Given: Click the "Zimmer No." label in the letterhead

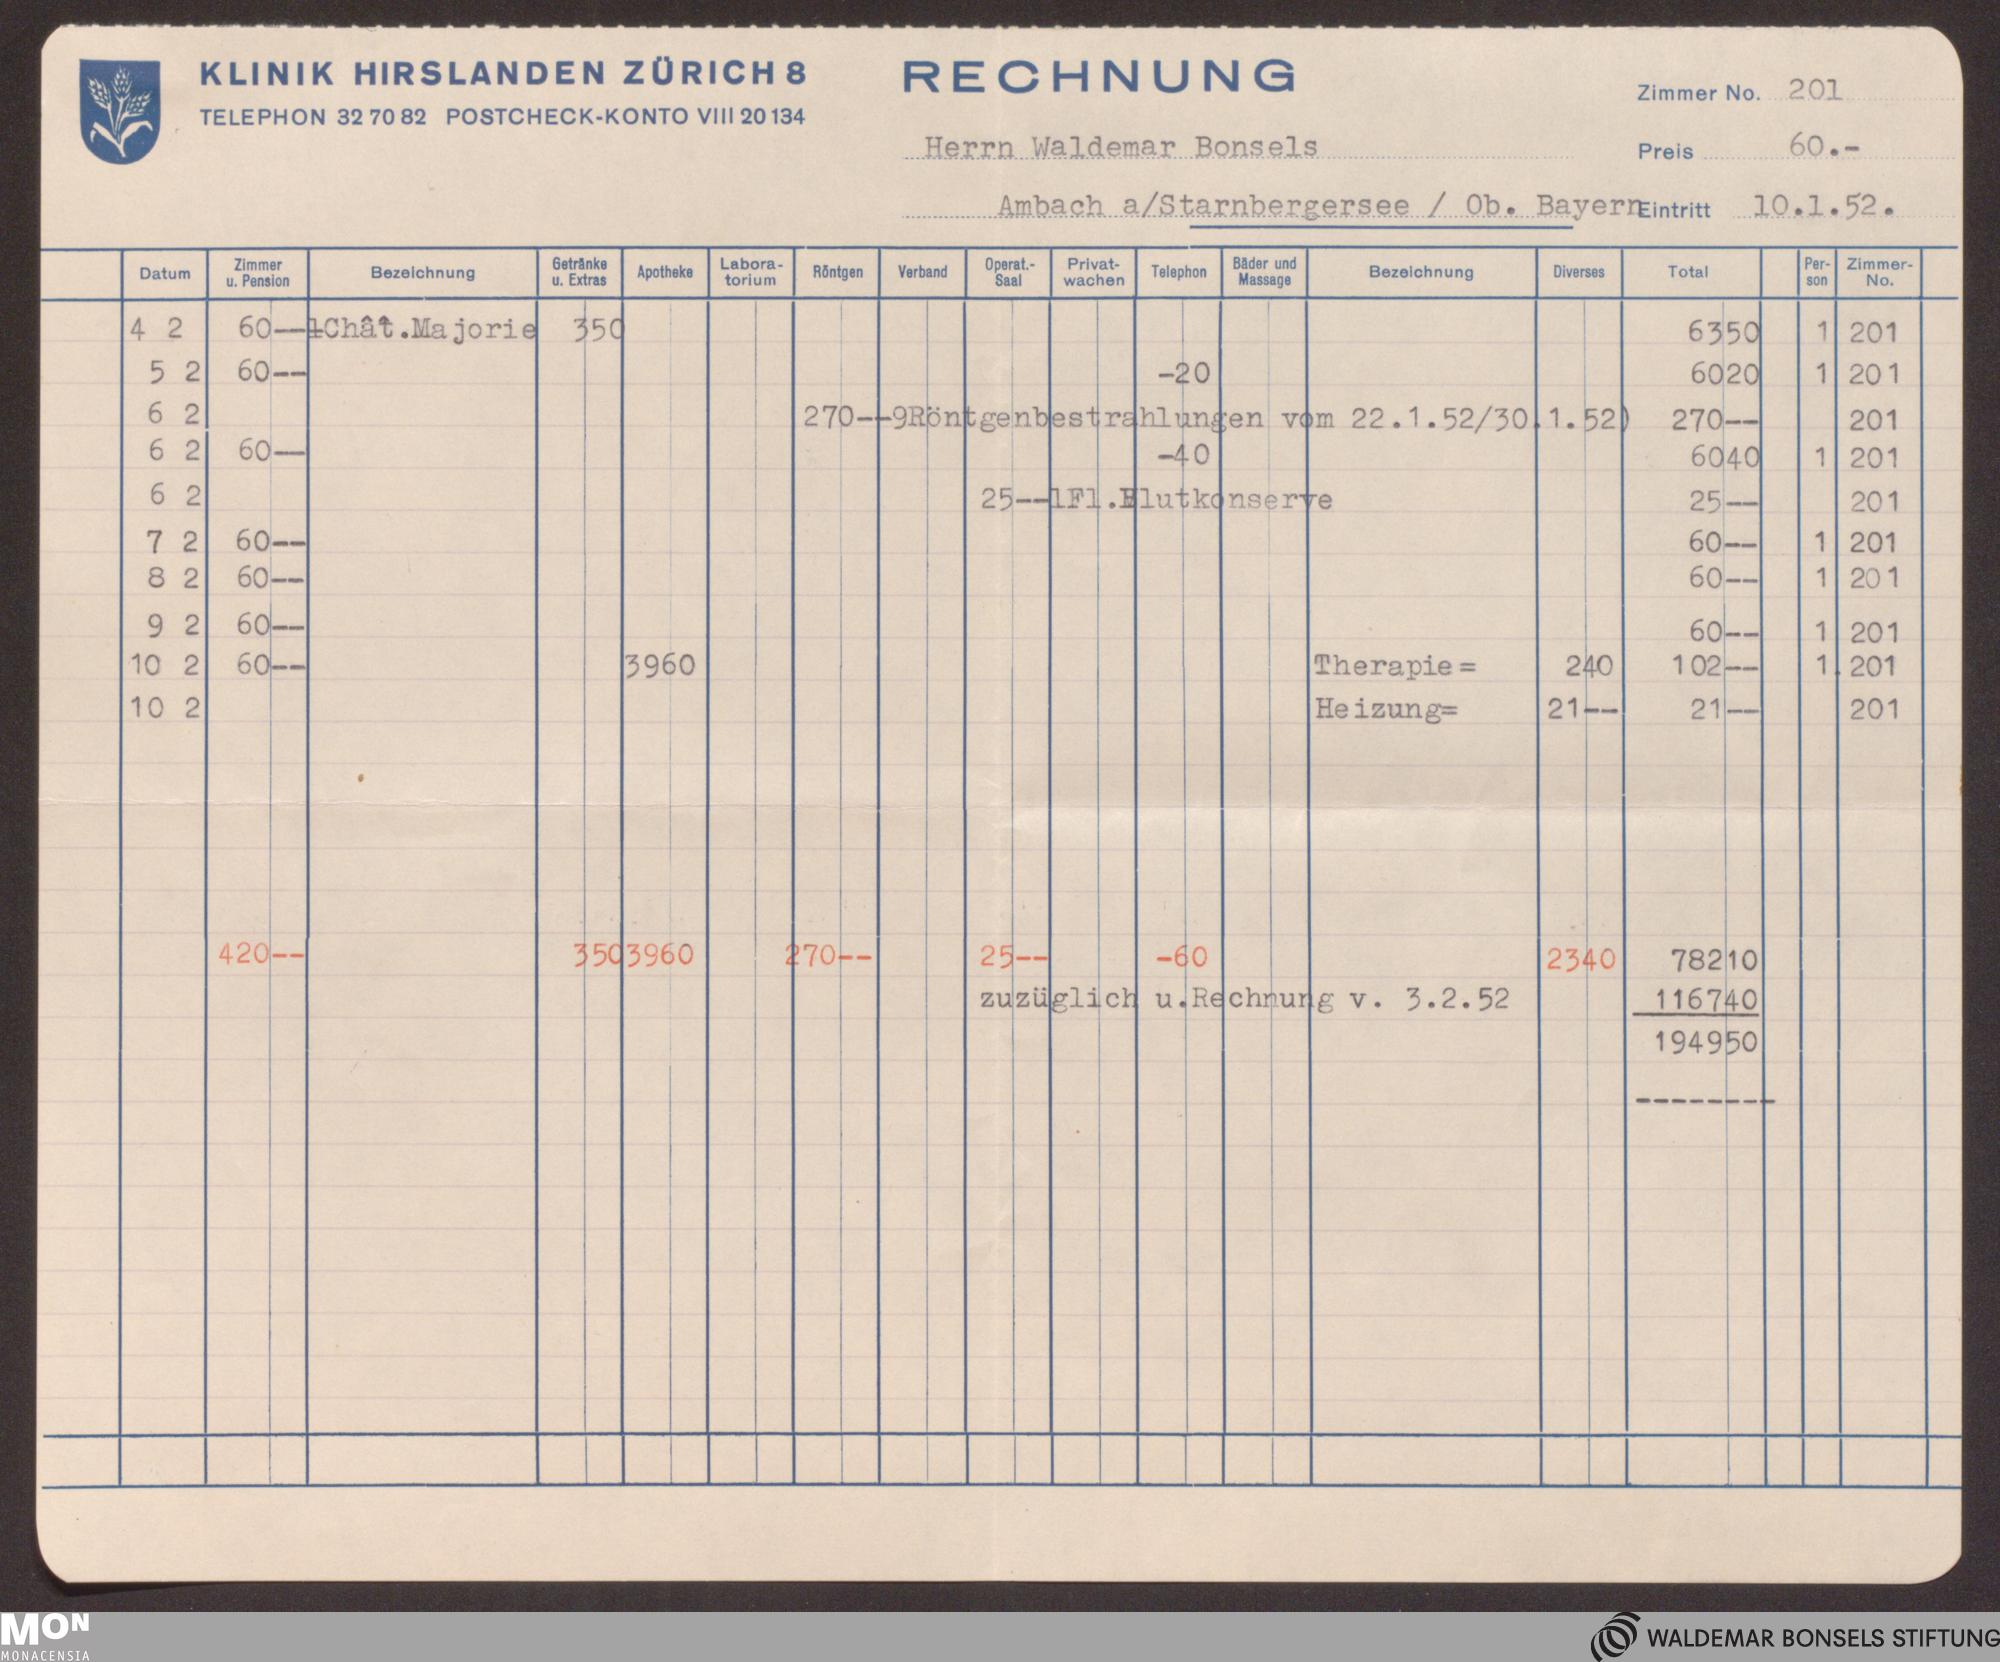Looking at the screenshot, I should click(x=1698, y=94).
